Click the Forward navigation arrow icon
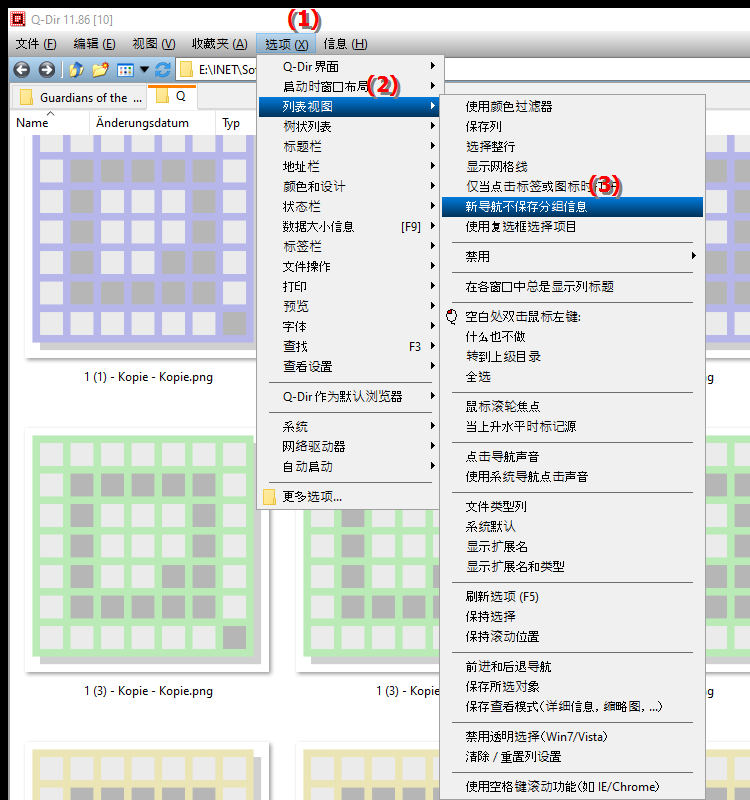Screen dimensions: 750x800 click(x=46, y=70)
